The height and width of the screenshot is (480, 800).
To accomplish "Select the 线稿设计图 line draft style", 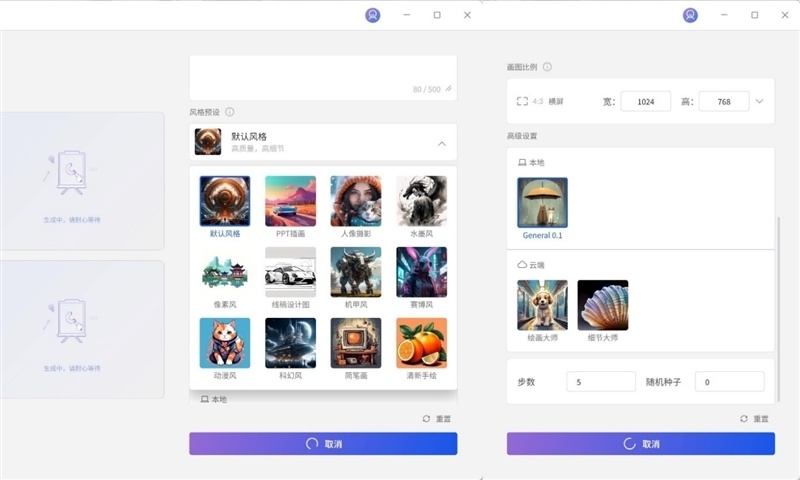I will click(290, 272).
